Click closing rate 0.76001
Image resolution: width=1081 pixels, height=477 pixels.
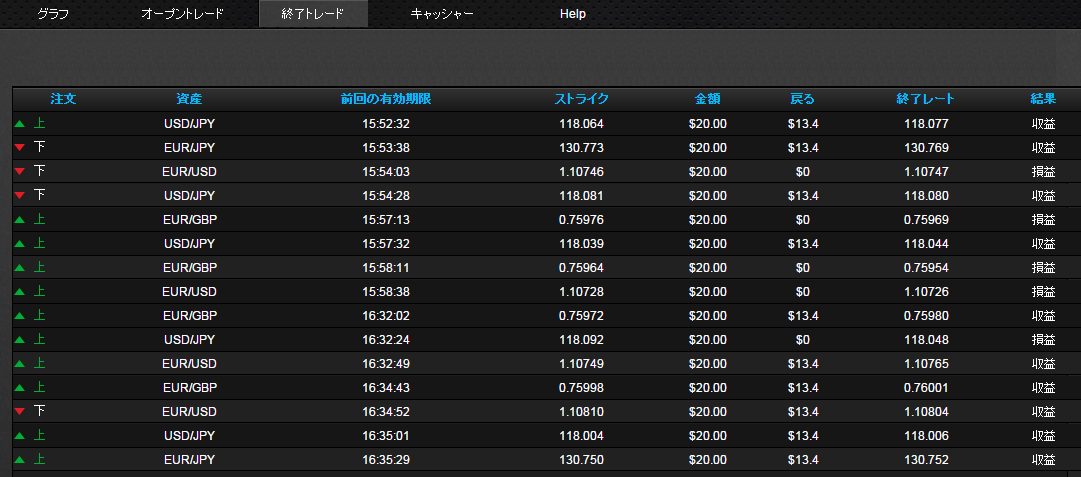tap(927, 387)
